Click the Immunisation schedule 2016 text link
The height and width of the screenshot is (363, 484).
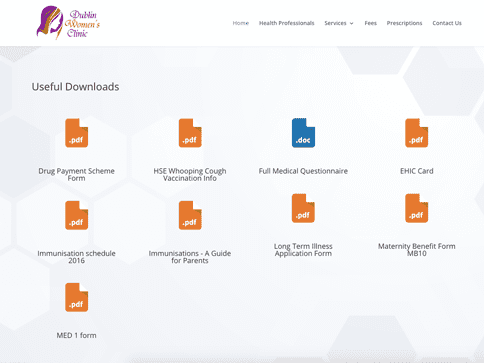[76, 257]
